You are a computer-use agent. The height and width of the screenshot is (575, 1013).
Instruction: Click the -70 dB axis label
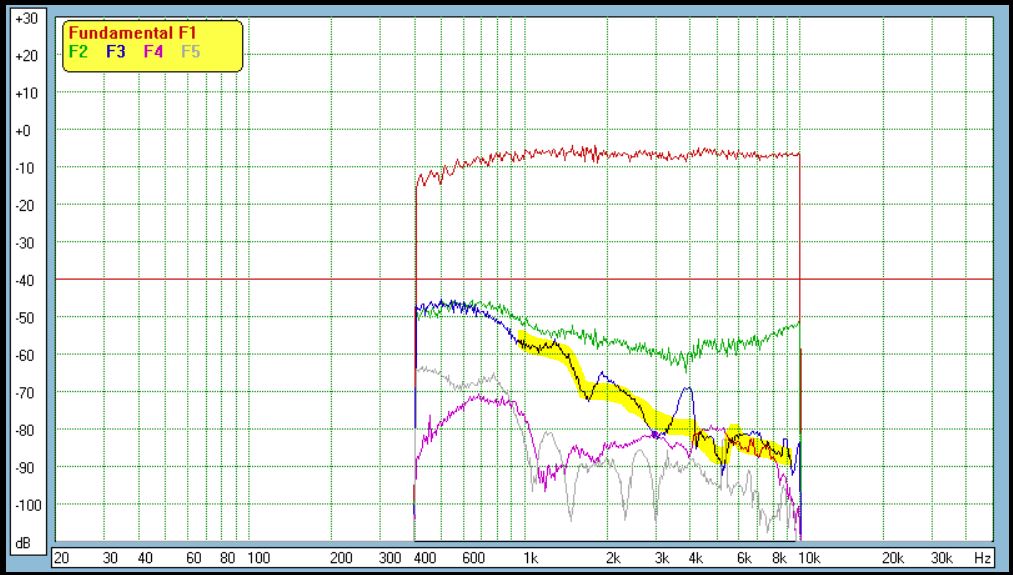pyautogui.click(x=26, y=393)
